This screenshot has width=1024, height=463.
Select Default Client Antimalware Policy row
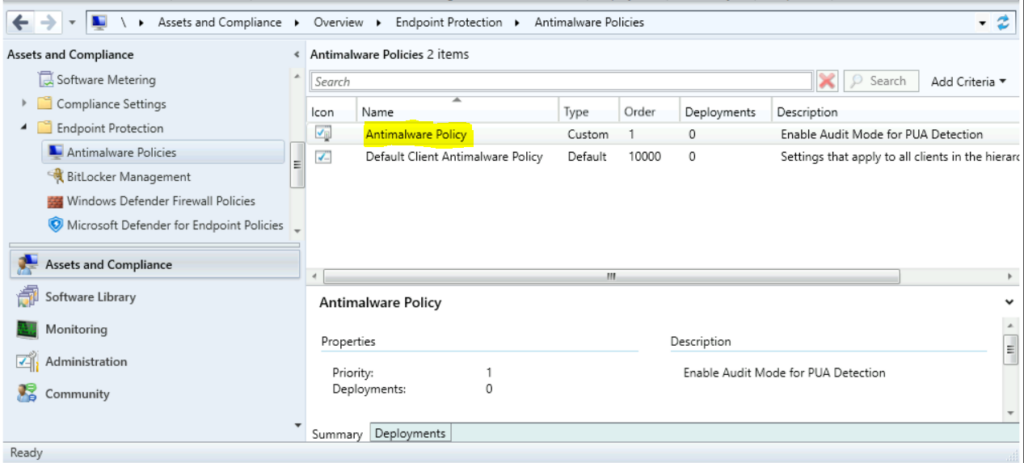664,157
